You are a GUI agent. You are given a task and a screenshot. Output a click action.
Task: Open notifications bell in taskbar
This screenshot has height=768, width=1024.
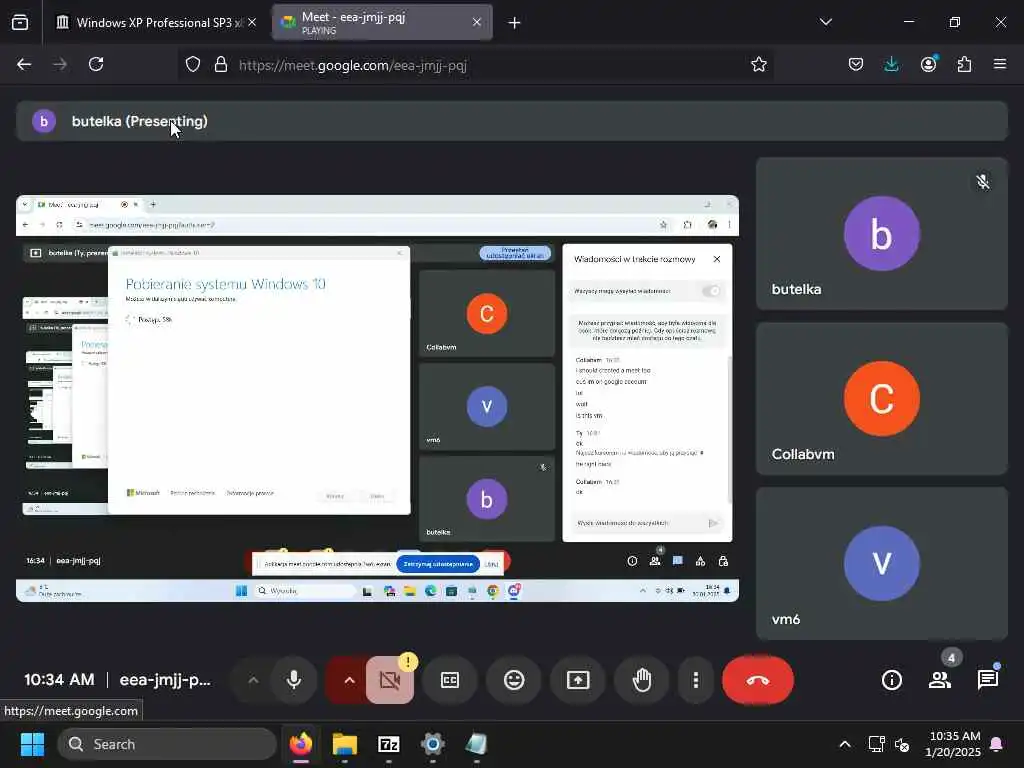tap(996, 744)
